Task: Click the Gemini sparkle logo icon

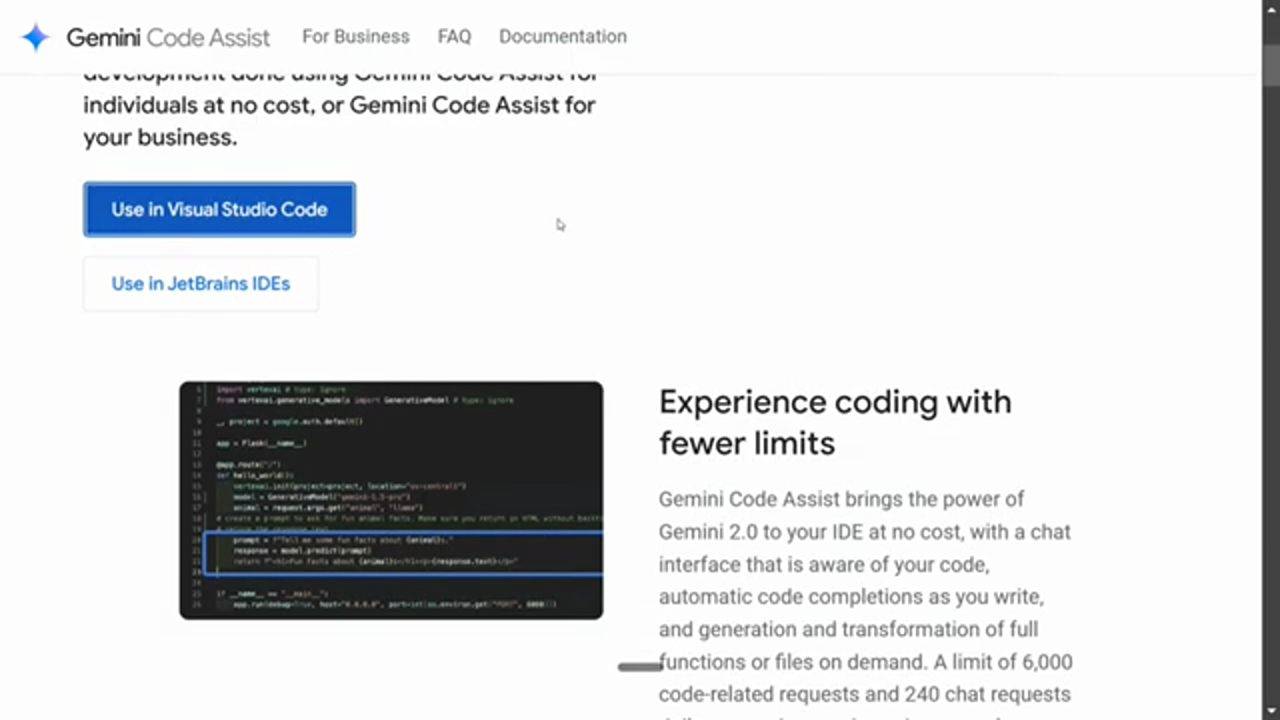Action: click(x=35, y=37)
